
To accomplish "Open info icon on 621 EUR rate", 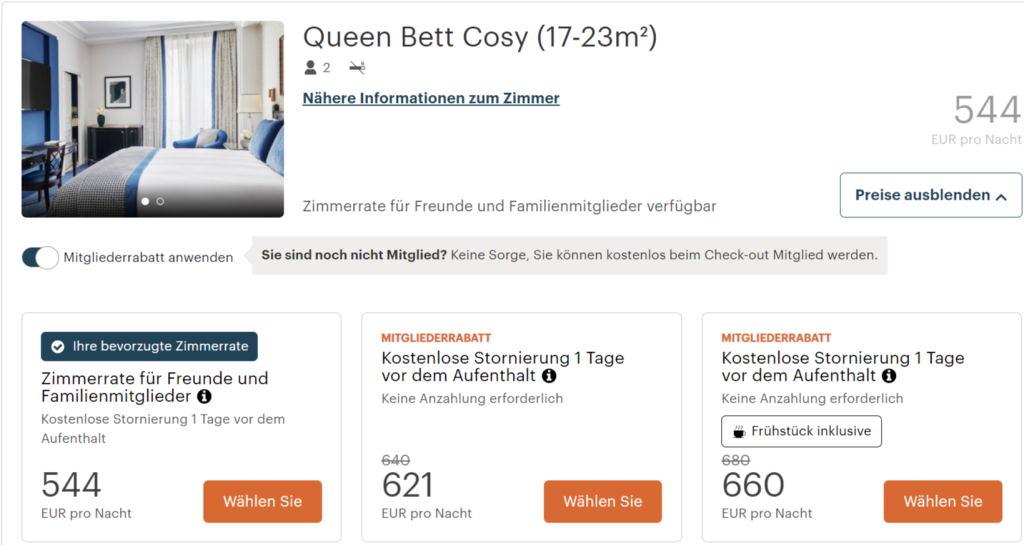I will pyautogui.click(x=549, y=376).
